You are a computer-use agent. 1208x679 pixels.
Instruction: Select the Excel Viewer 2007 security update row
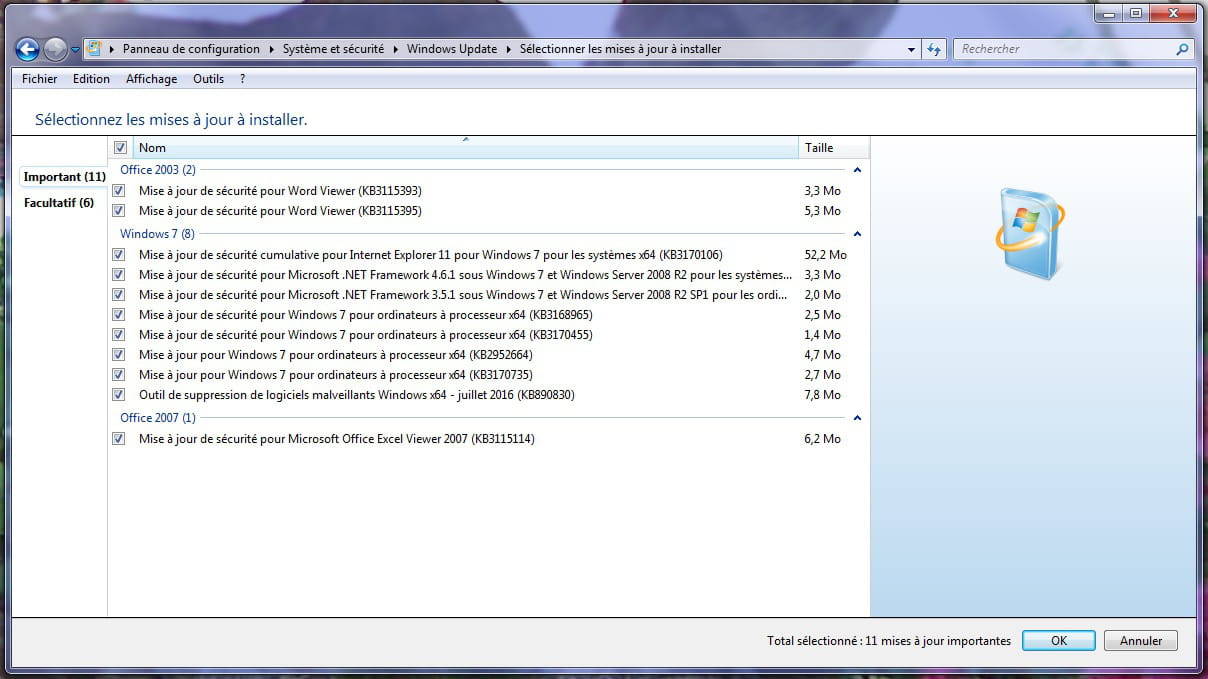point(489,439)
